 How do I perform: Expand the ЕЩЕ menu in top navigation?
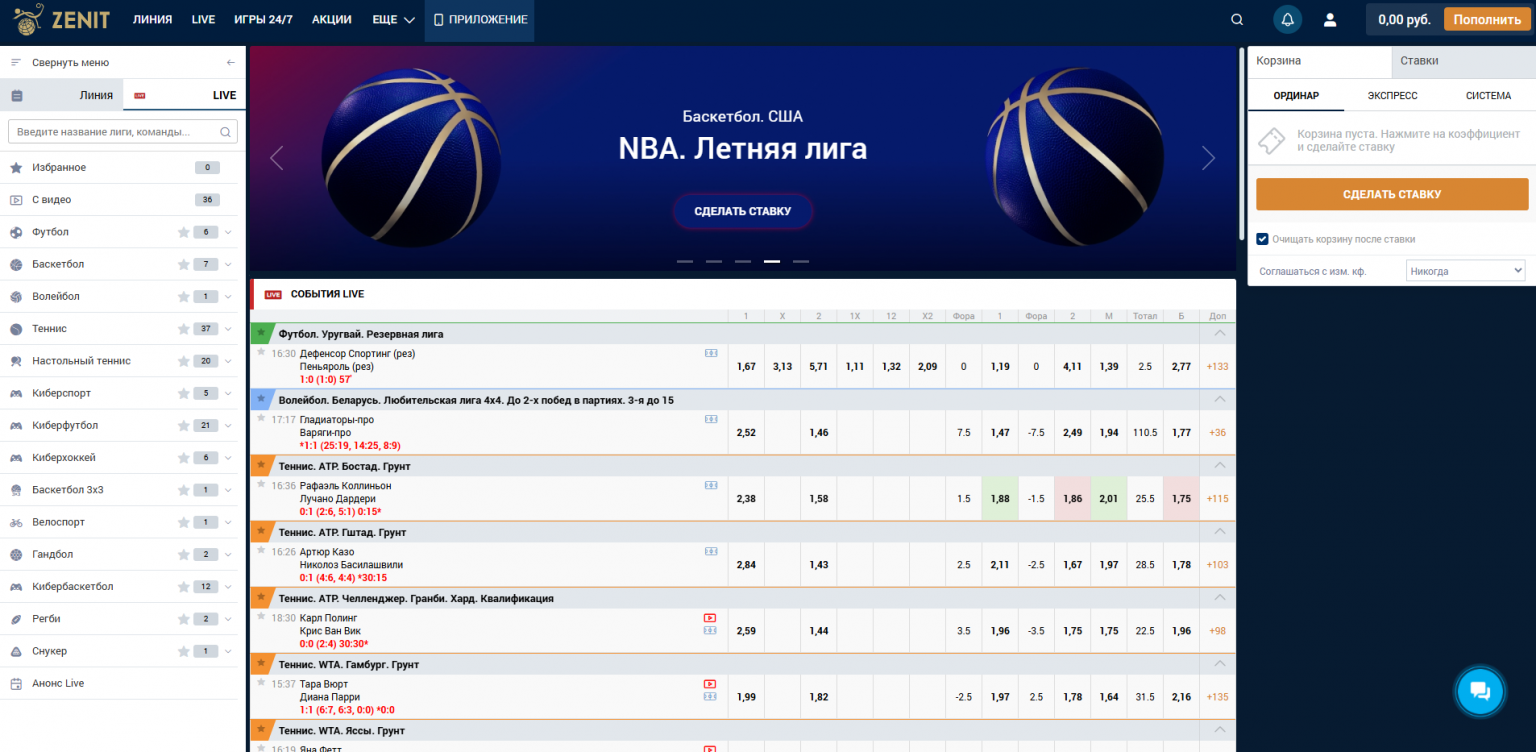pyautogui.click(x=393, y=20)
